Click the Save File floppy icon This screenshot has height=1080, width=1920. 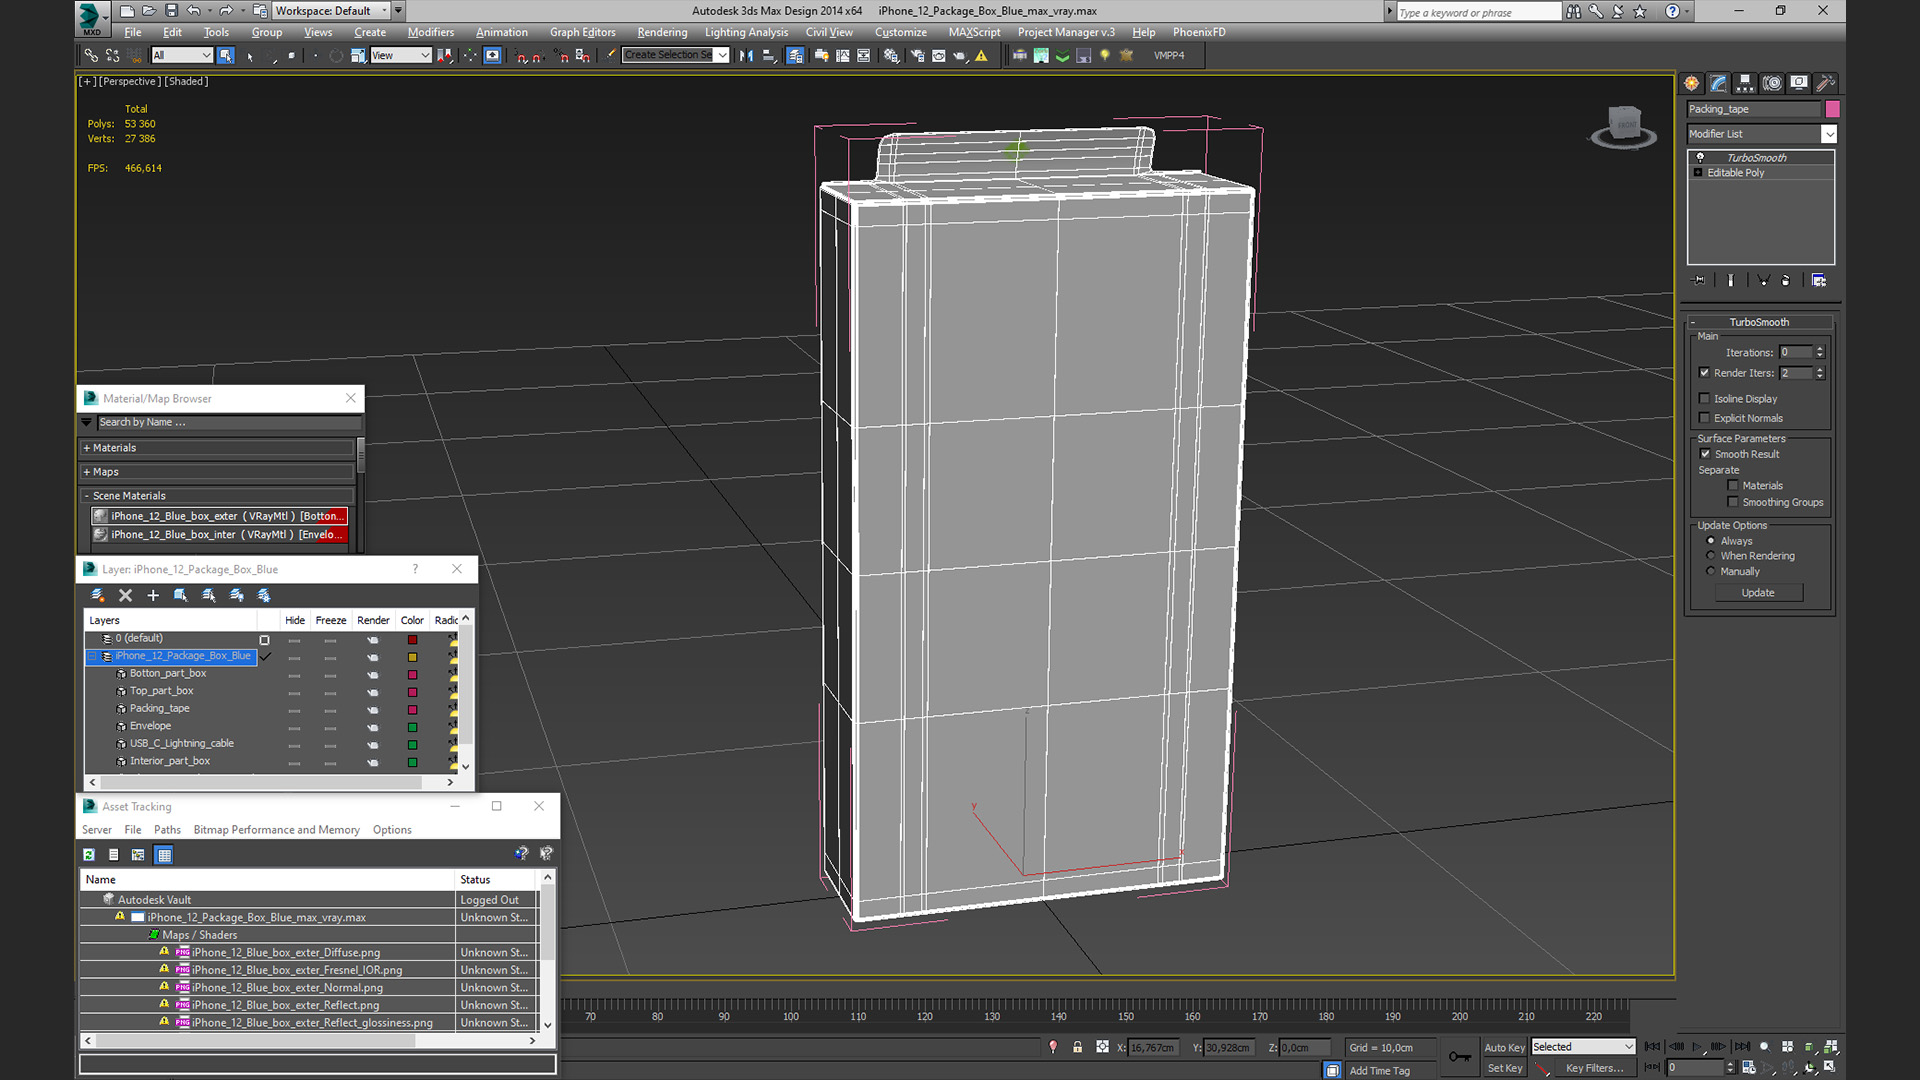point(171,11)
